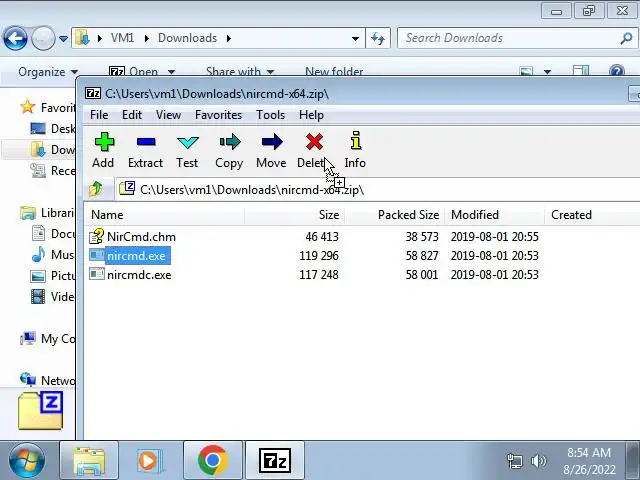640x480 pixels.
Task: Expand the arrow after Downloads in breadcrumb
Action: click(x=229, y=38)
